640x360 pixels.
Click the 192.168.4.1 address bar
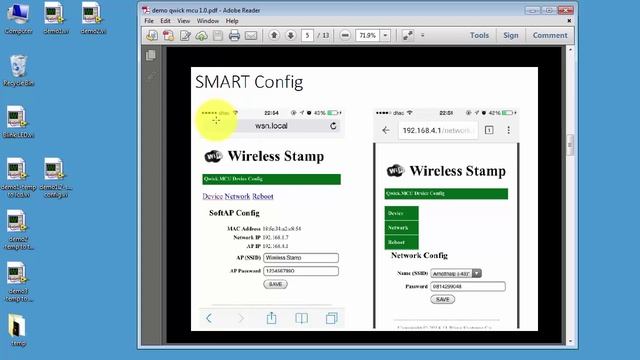[438, 131]
